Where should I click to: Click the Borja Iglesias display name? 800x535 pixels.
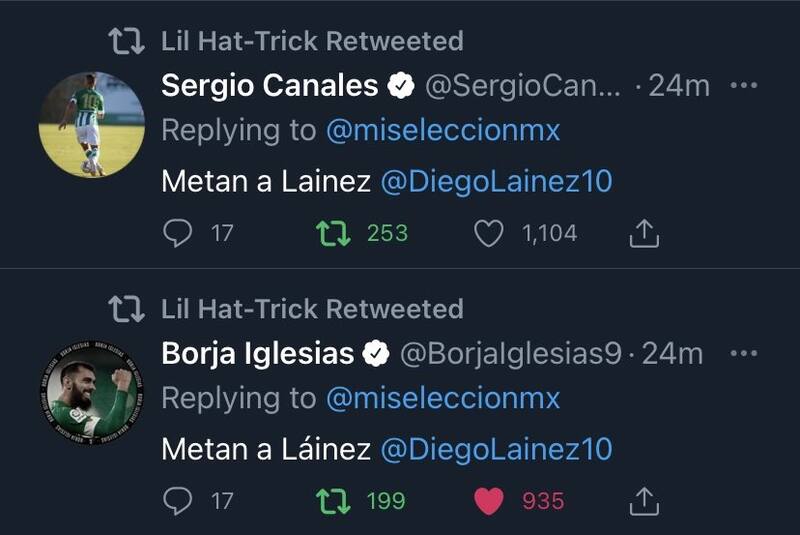257,353
